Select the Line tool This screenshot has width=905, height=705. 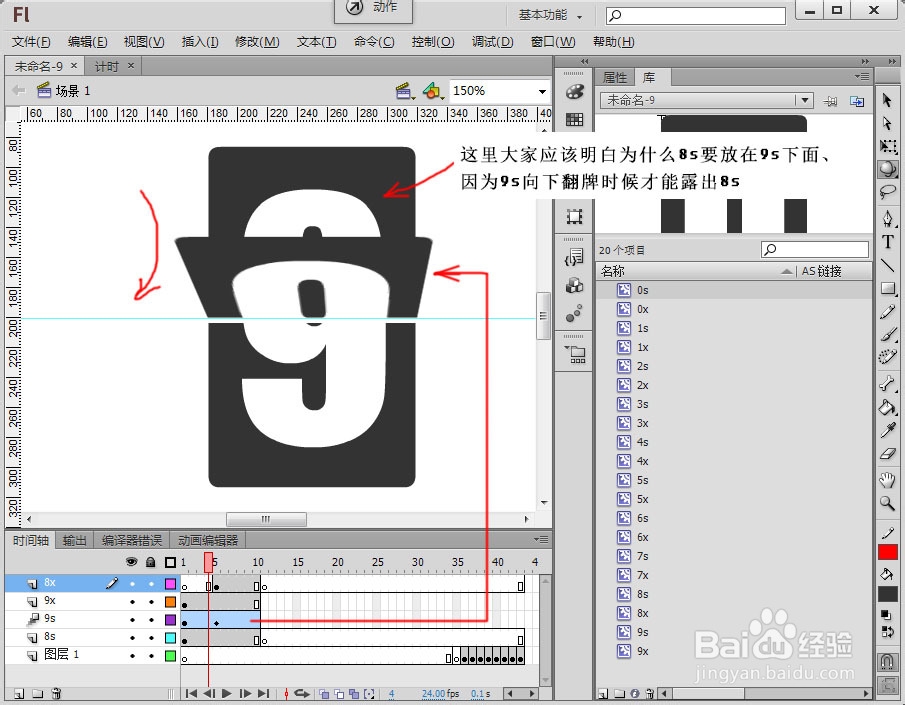pyautogui.click(x=888, y=265)
